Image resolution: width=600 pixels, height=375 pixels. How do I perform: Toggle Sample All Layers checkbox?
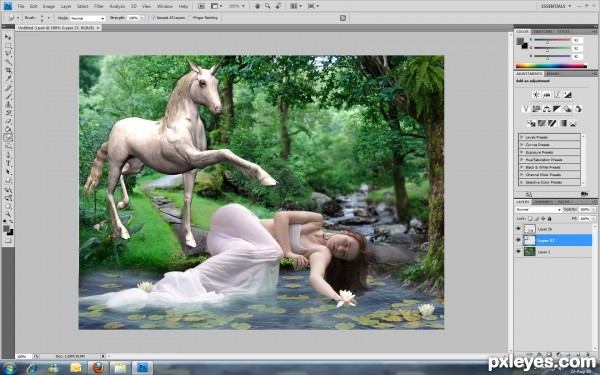tap(154, 18)
